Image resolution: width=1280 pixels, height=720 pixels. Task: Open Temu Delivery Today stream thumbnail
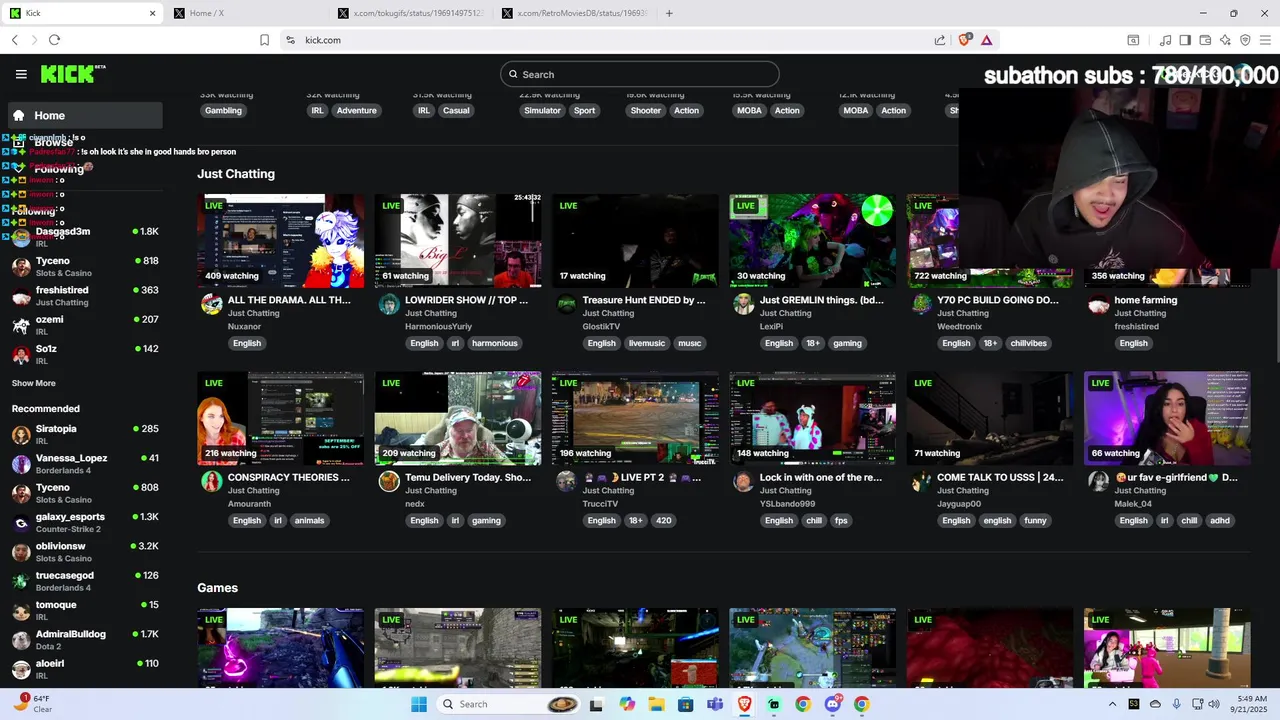(458, 418)
